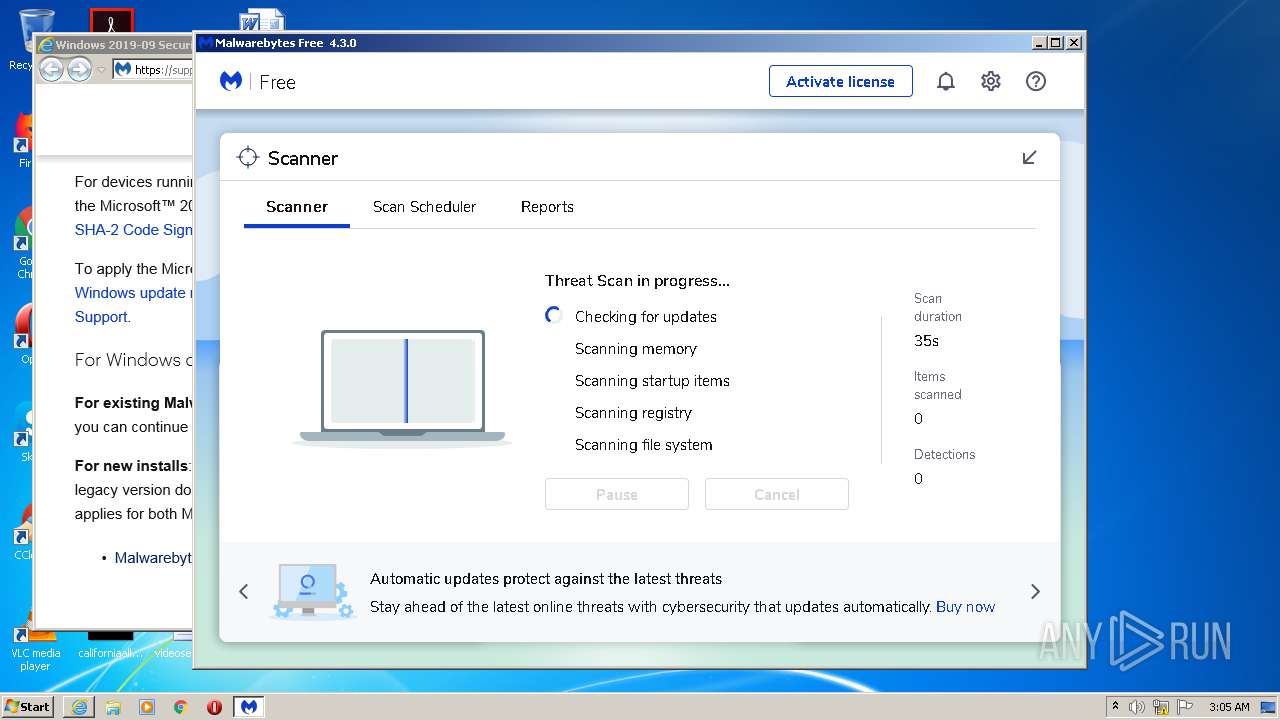Viewport: 1280px width, 720px height.
Task: Open the Buy now link
Action: tap(965, 607)
